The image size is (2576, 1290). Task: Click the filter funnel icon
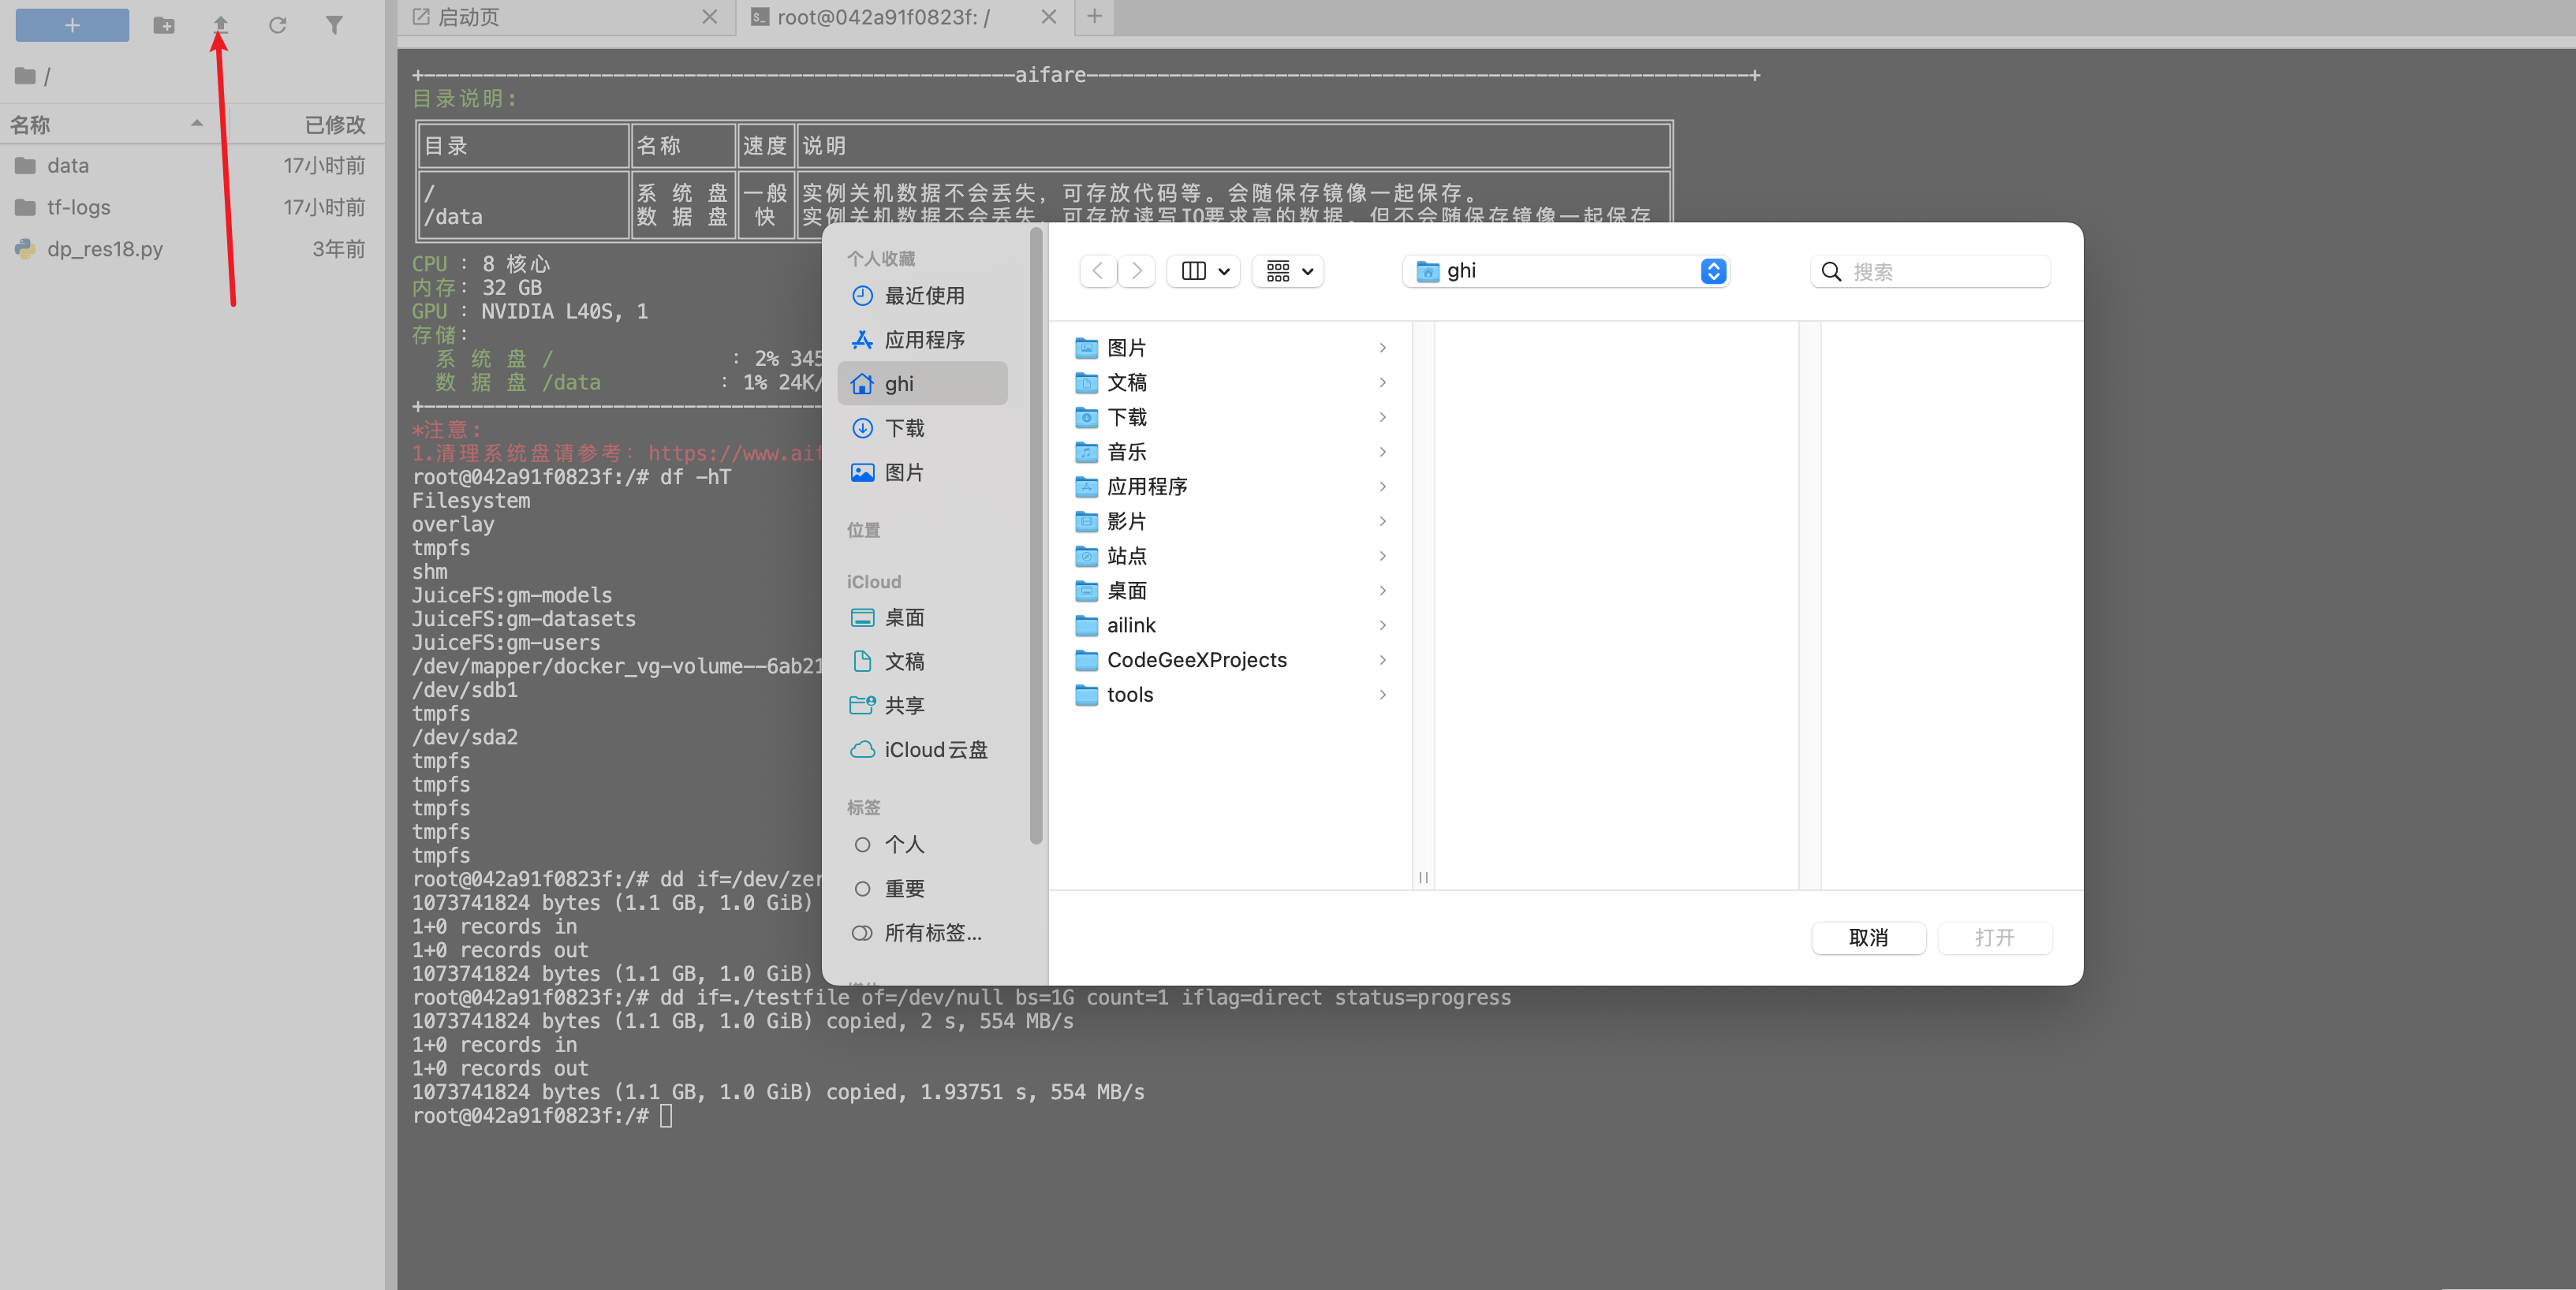pyautogui.click(x=334, y=25)
